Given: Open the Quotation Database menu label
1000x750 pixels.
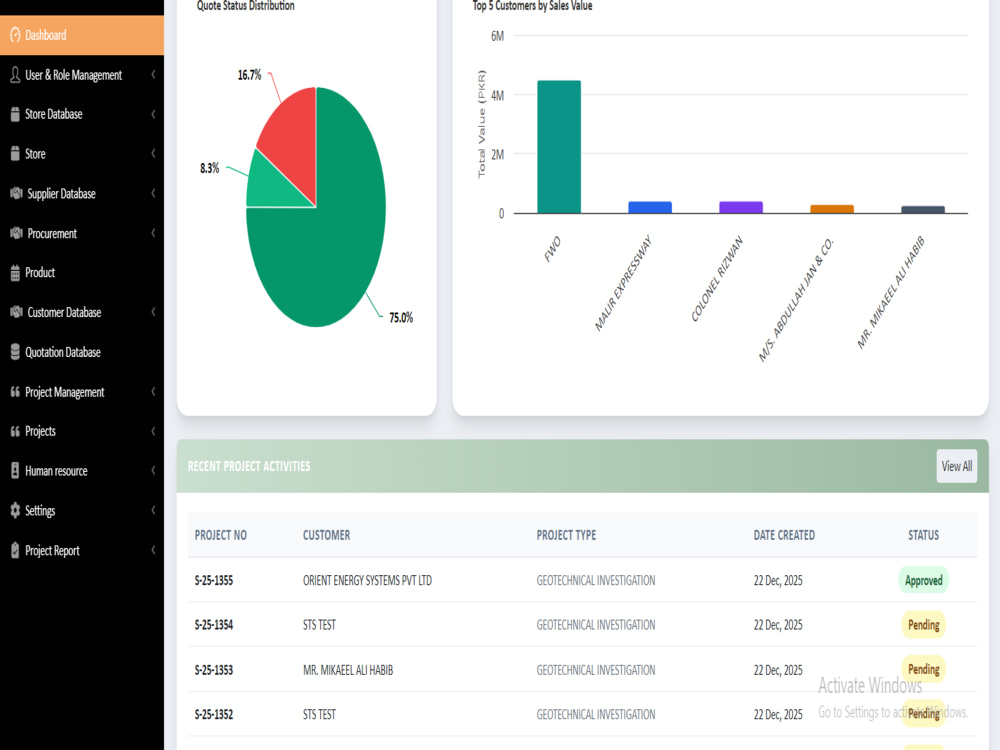Looking at the screenshot, I should [x=62, y=352].
